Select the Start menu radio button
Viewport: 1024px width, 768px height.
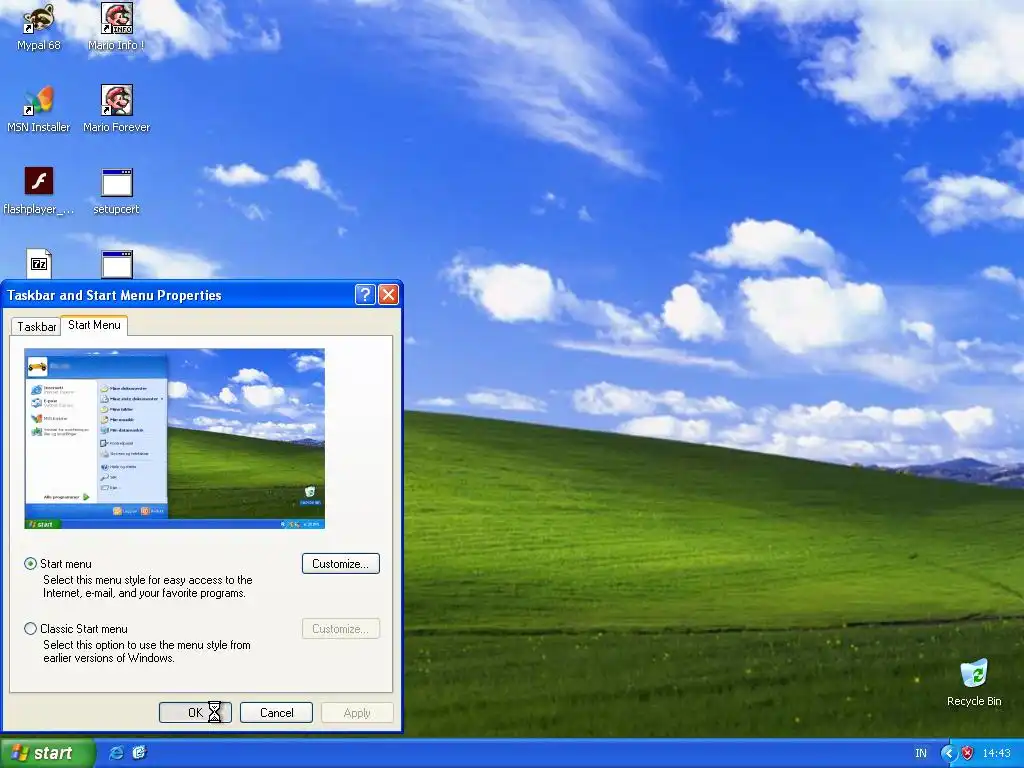coord(30,563)
